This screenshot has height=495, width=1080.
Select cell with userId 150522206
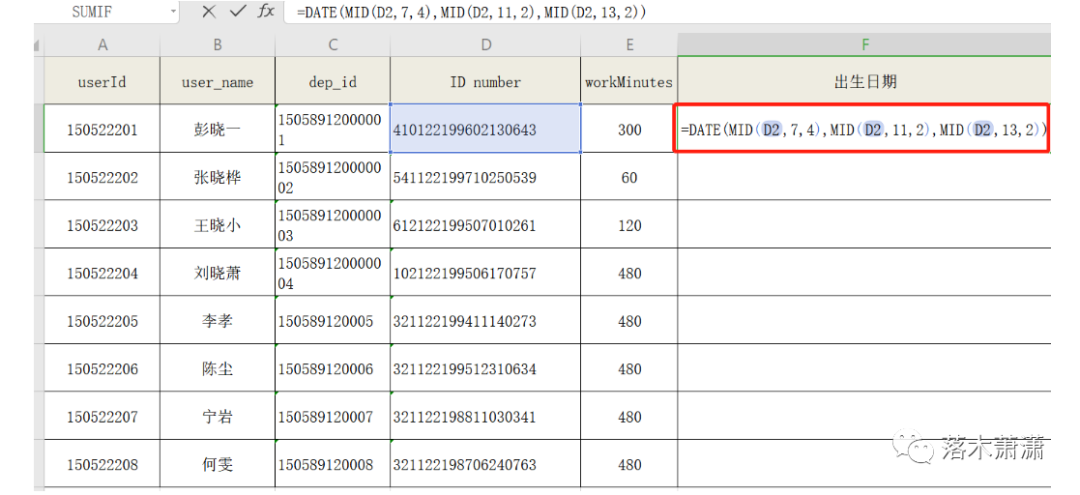coord(103,368)
